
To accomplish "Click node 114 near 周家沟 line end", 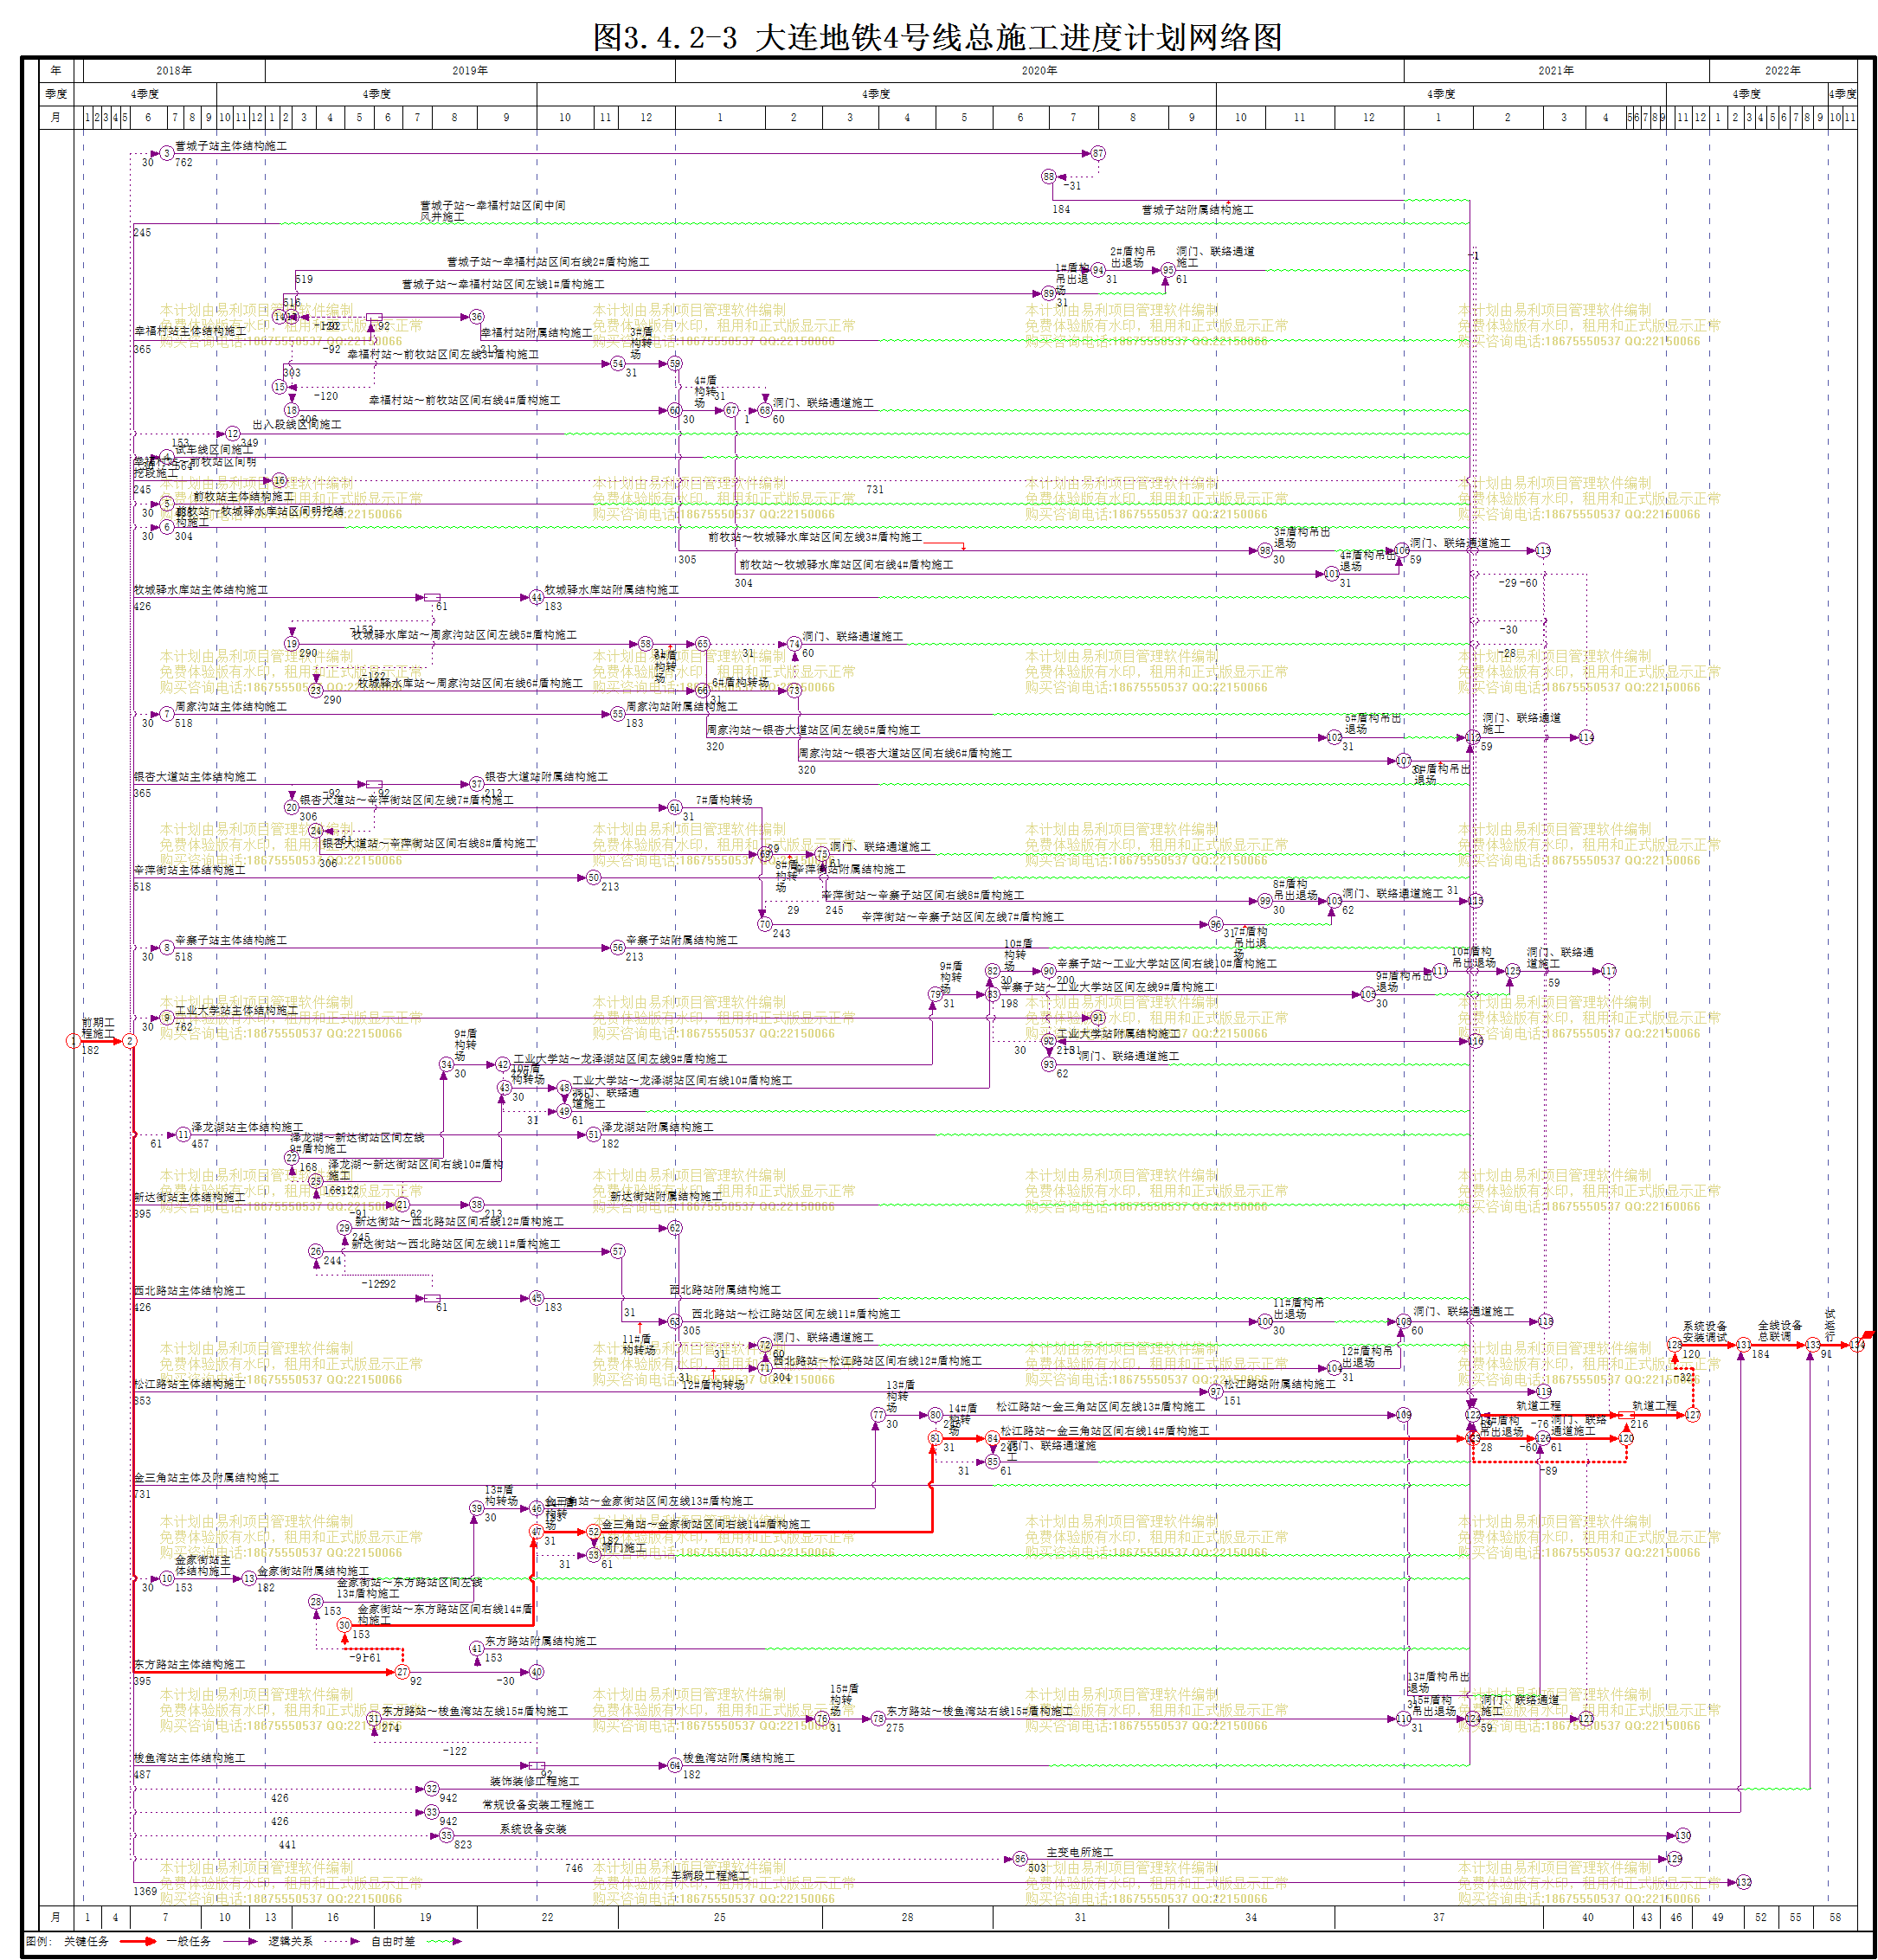I will coord(1586,737).
